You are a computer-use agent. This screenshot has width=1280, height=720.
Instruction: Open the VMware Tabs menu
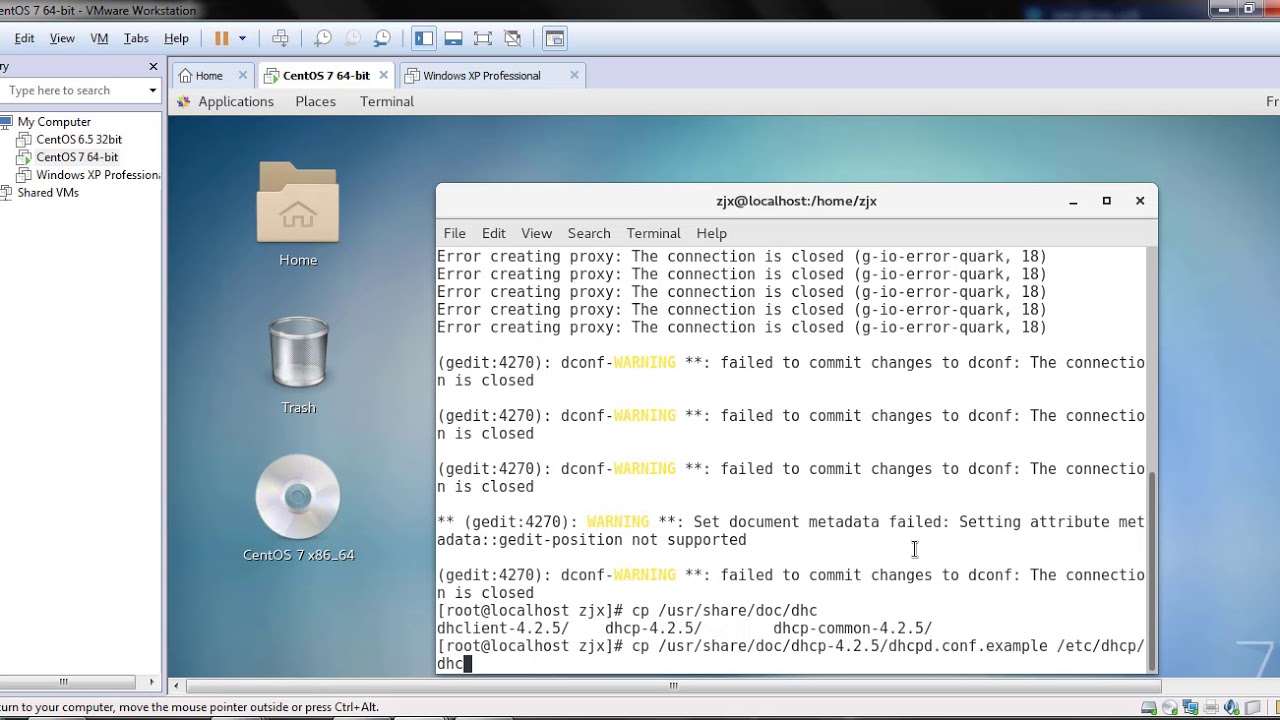point(136,38)
